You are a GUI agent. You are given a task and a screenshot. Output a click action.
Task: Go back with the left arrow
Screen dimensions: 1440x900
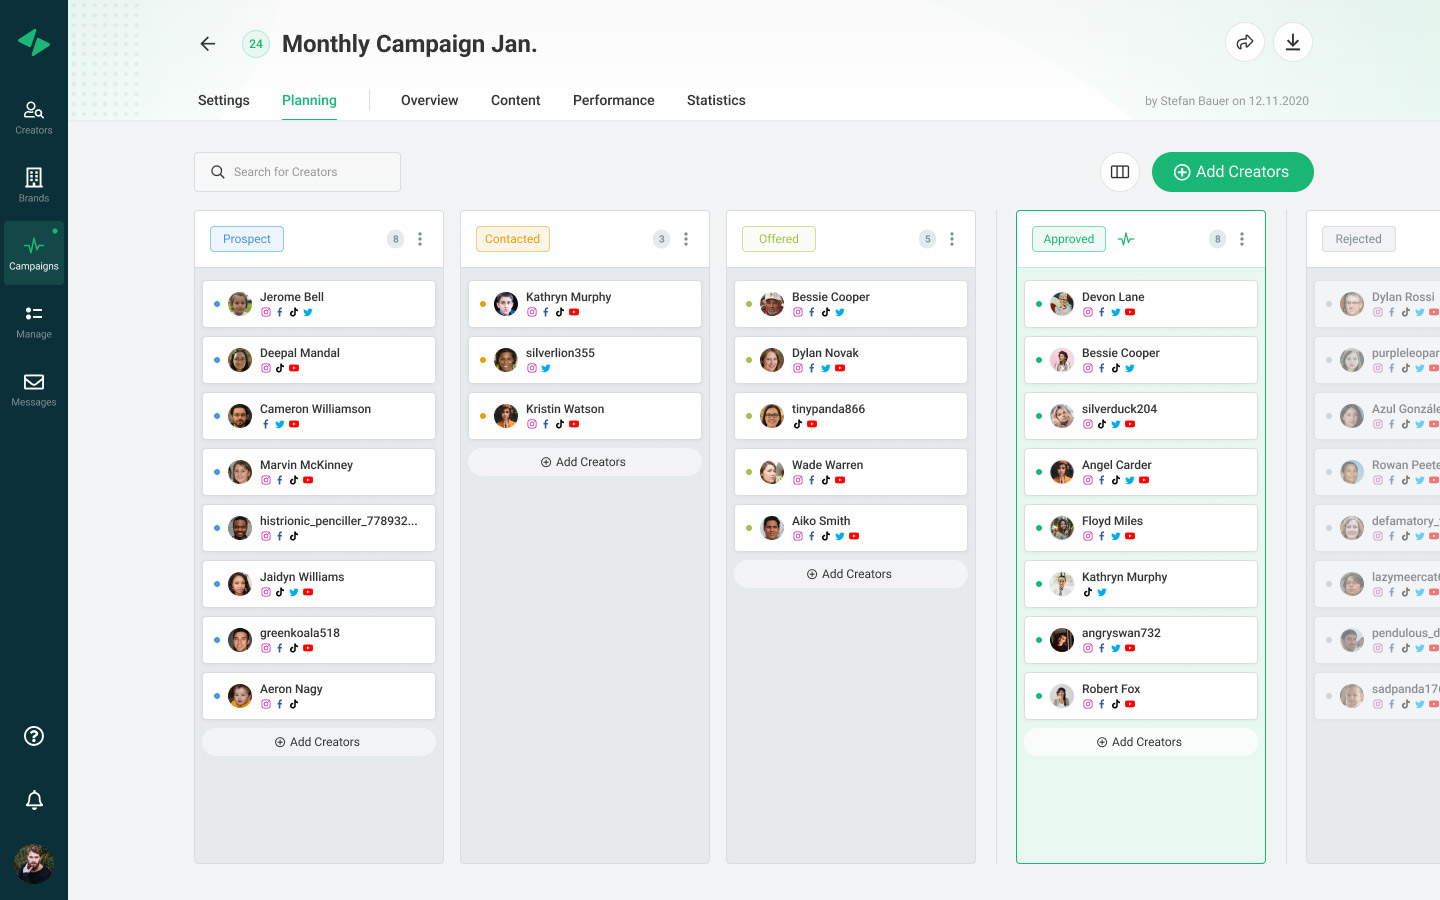(208, 44)
